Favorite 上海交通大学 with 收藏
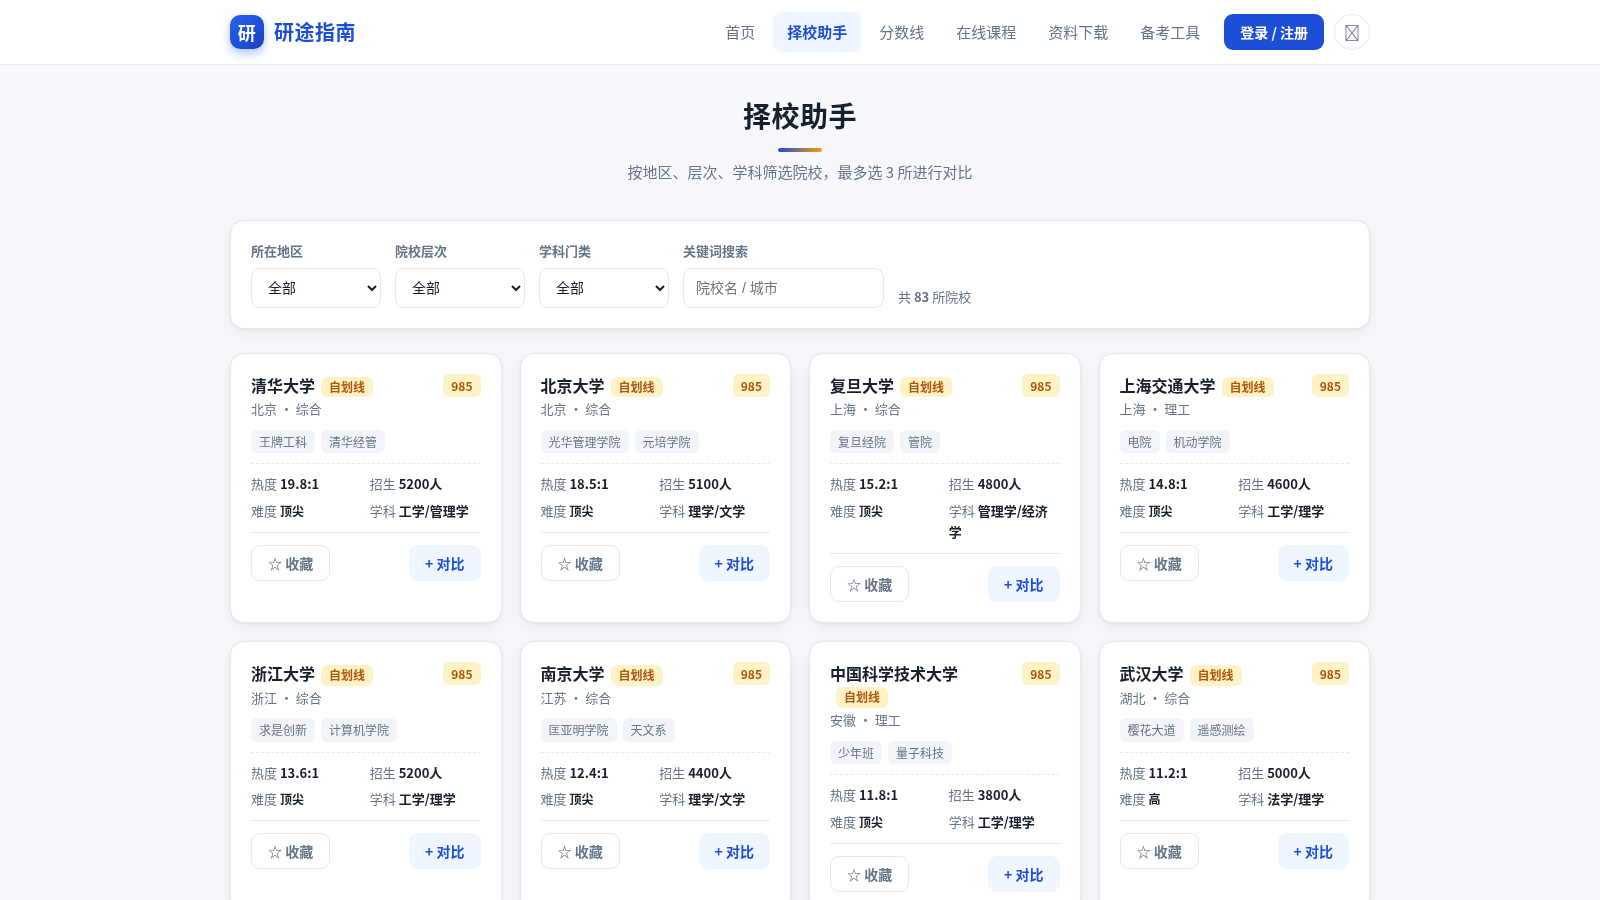Screen dimensions: 1600x900 pos(1159,564)
